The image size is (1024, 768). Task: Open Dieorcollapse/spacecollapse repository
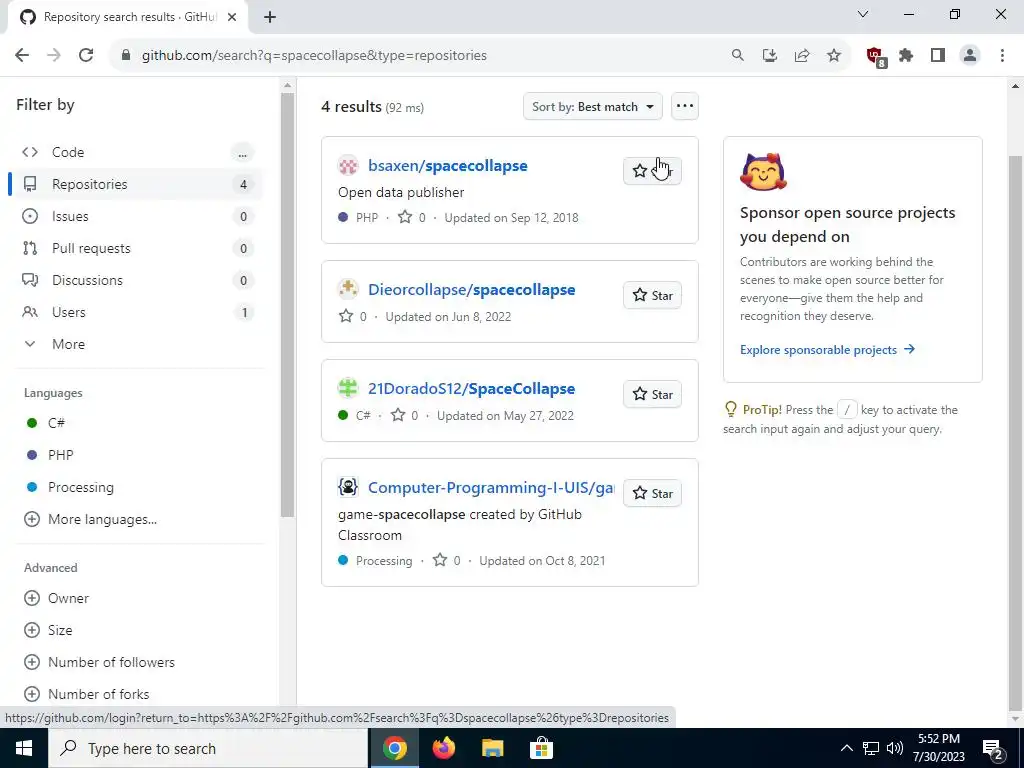tap(472, 290)
